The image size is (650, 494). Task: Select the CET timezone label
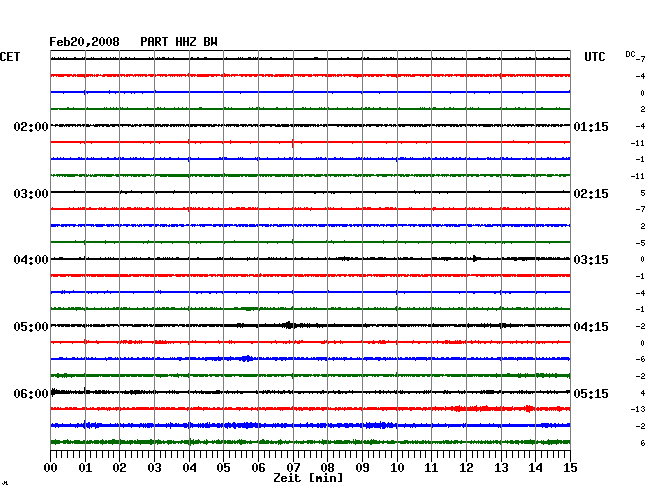[10, 57]
